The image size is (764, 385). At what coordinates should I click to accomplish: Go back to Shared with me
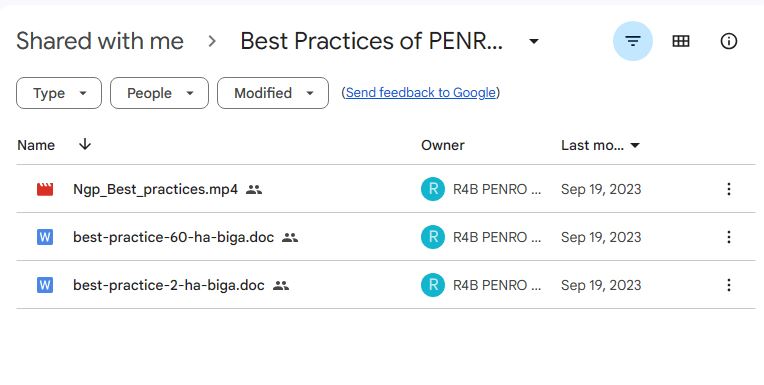[x=100, y=41]
